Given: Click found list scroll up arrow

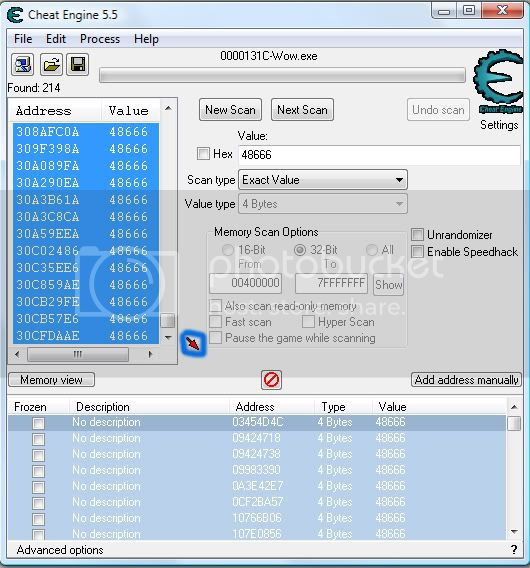Looking at the screenshot, I should (168, 108).
